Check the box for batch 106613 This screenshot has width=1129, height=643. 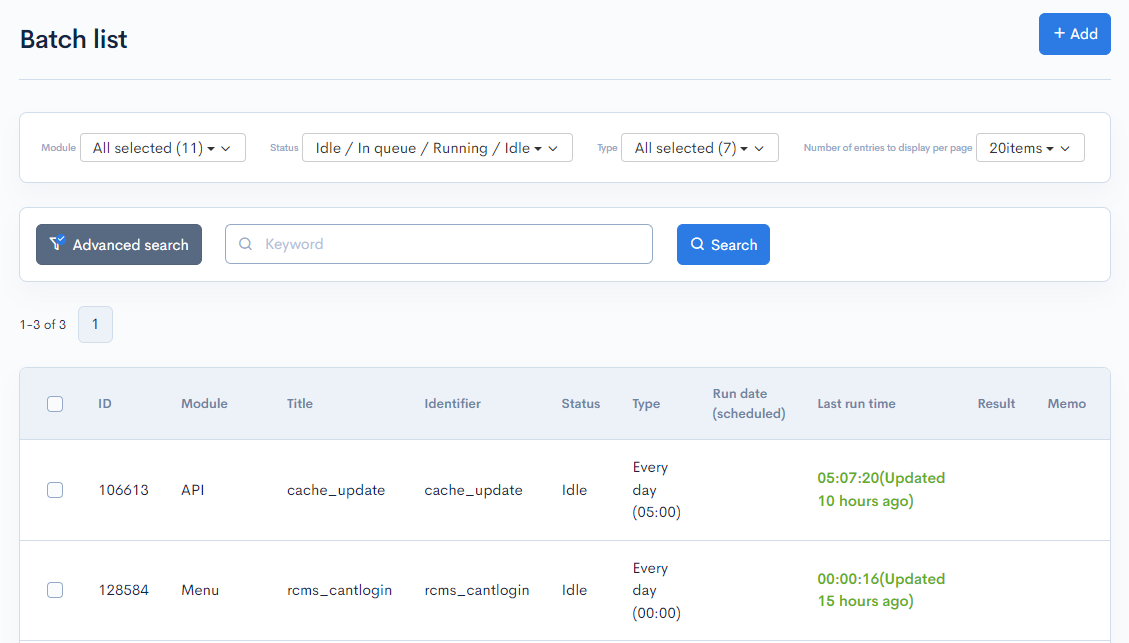tap(55, 490)
